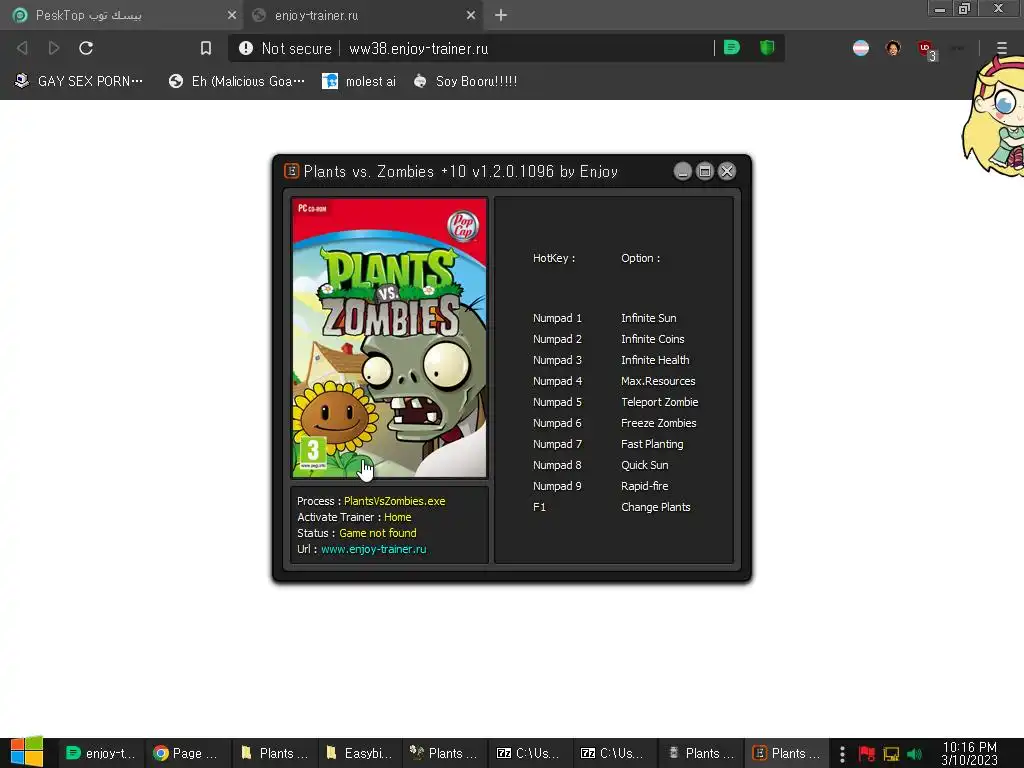Click the red flag tray icon
Screen dimensions: 1024x768
point(867,754)
